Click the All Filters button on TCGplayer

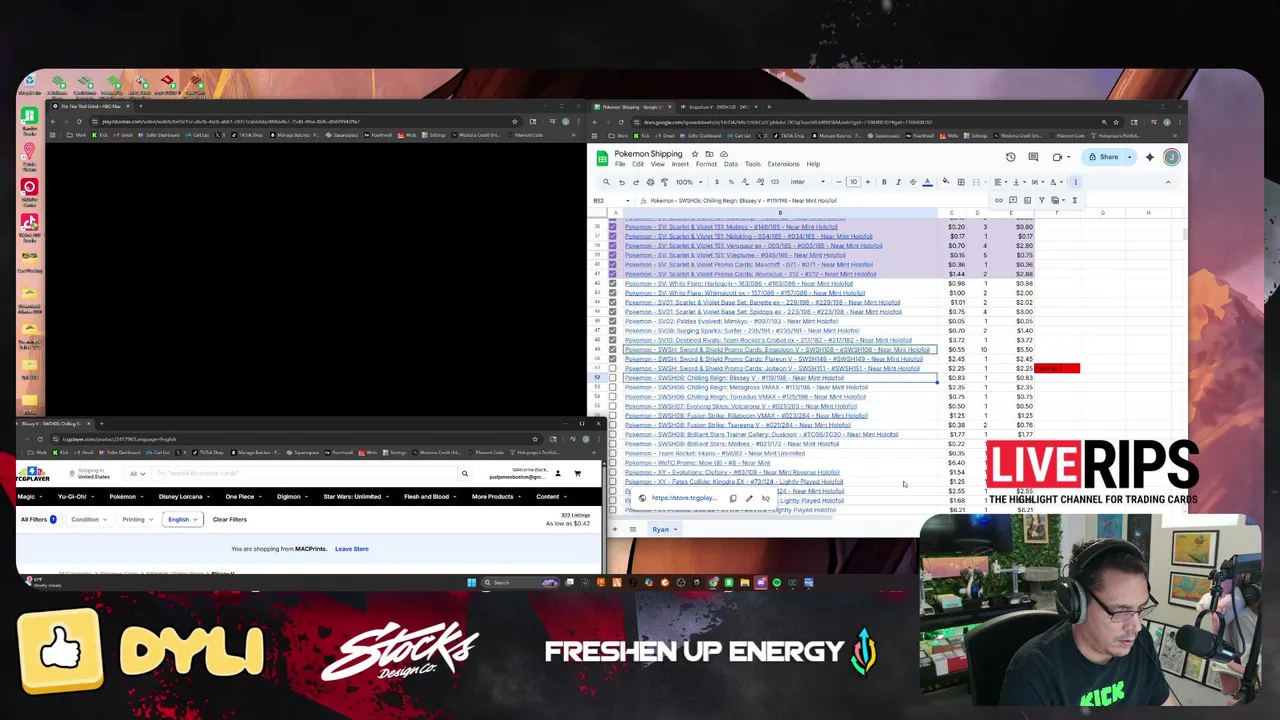(38, 519)
